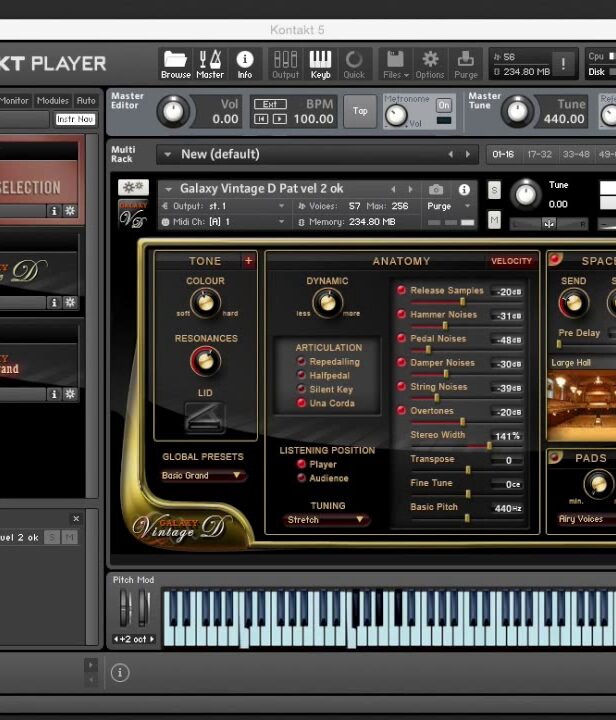Open instrument name dropdown arrow

[x=168, y=189]
